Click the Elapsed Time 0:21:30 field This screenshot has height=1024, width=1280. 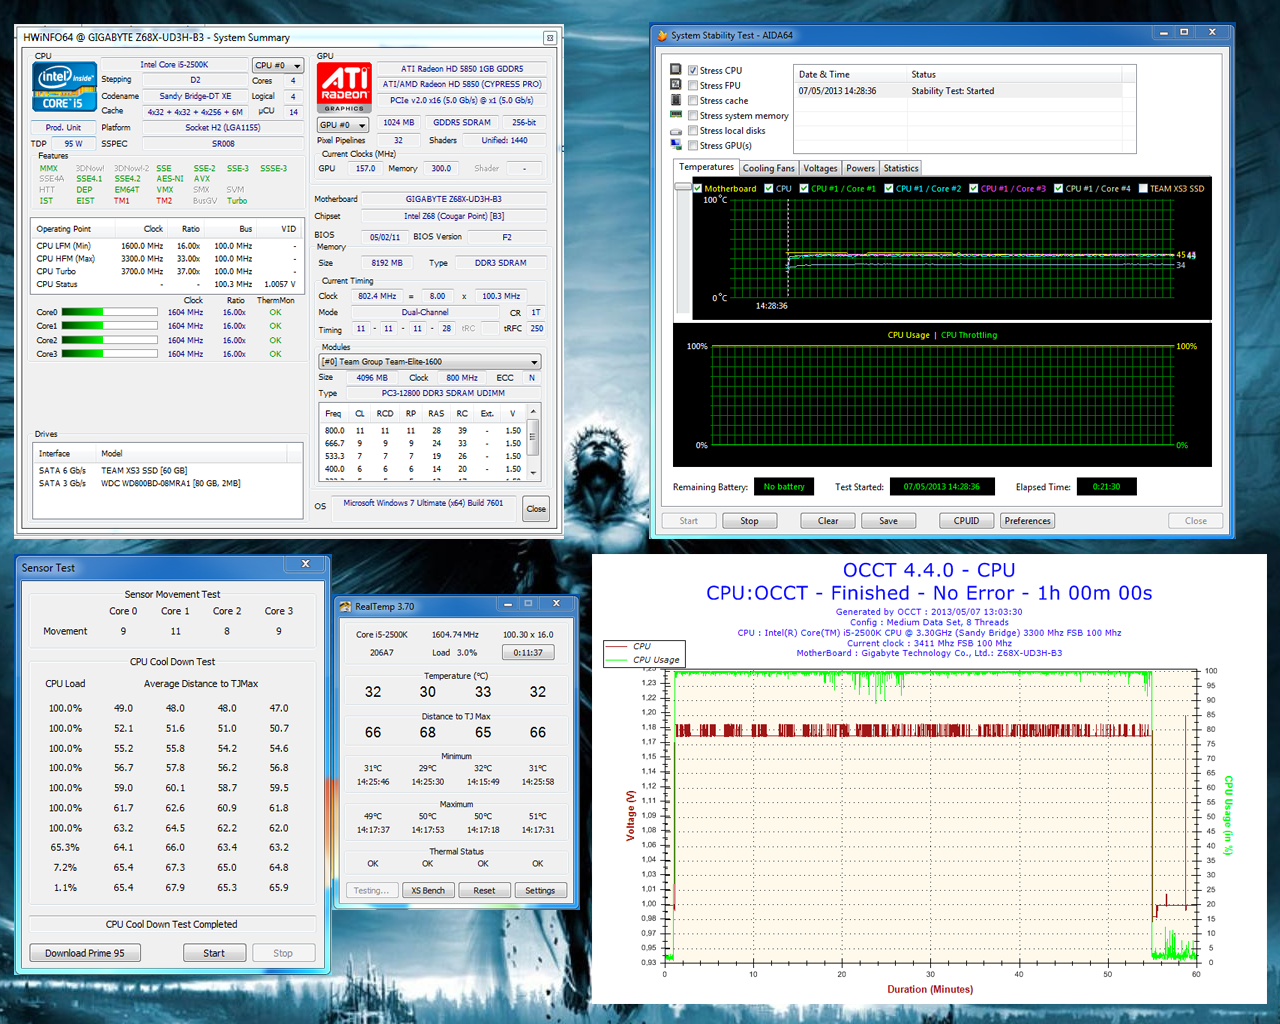(1106, 487)
